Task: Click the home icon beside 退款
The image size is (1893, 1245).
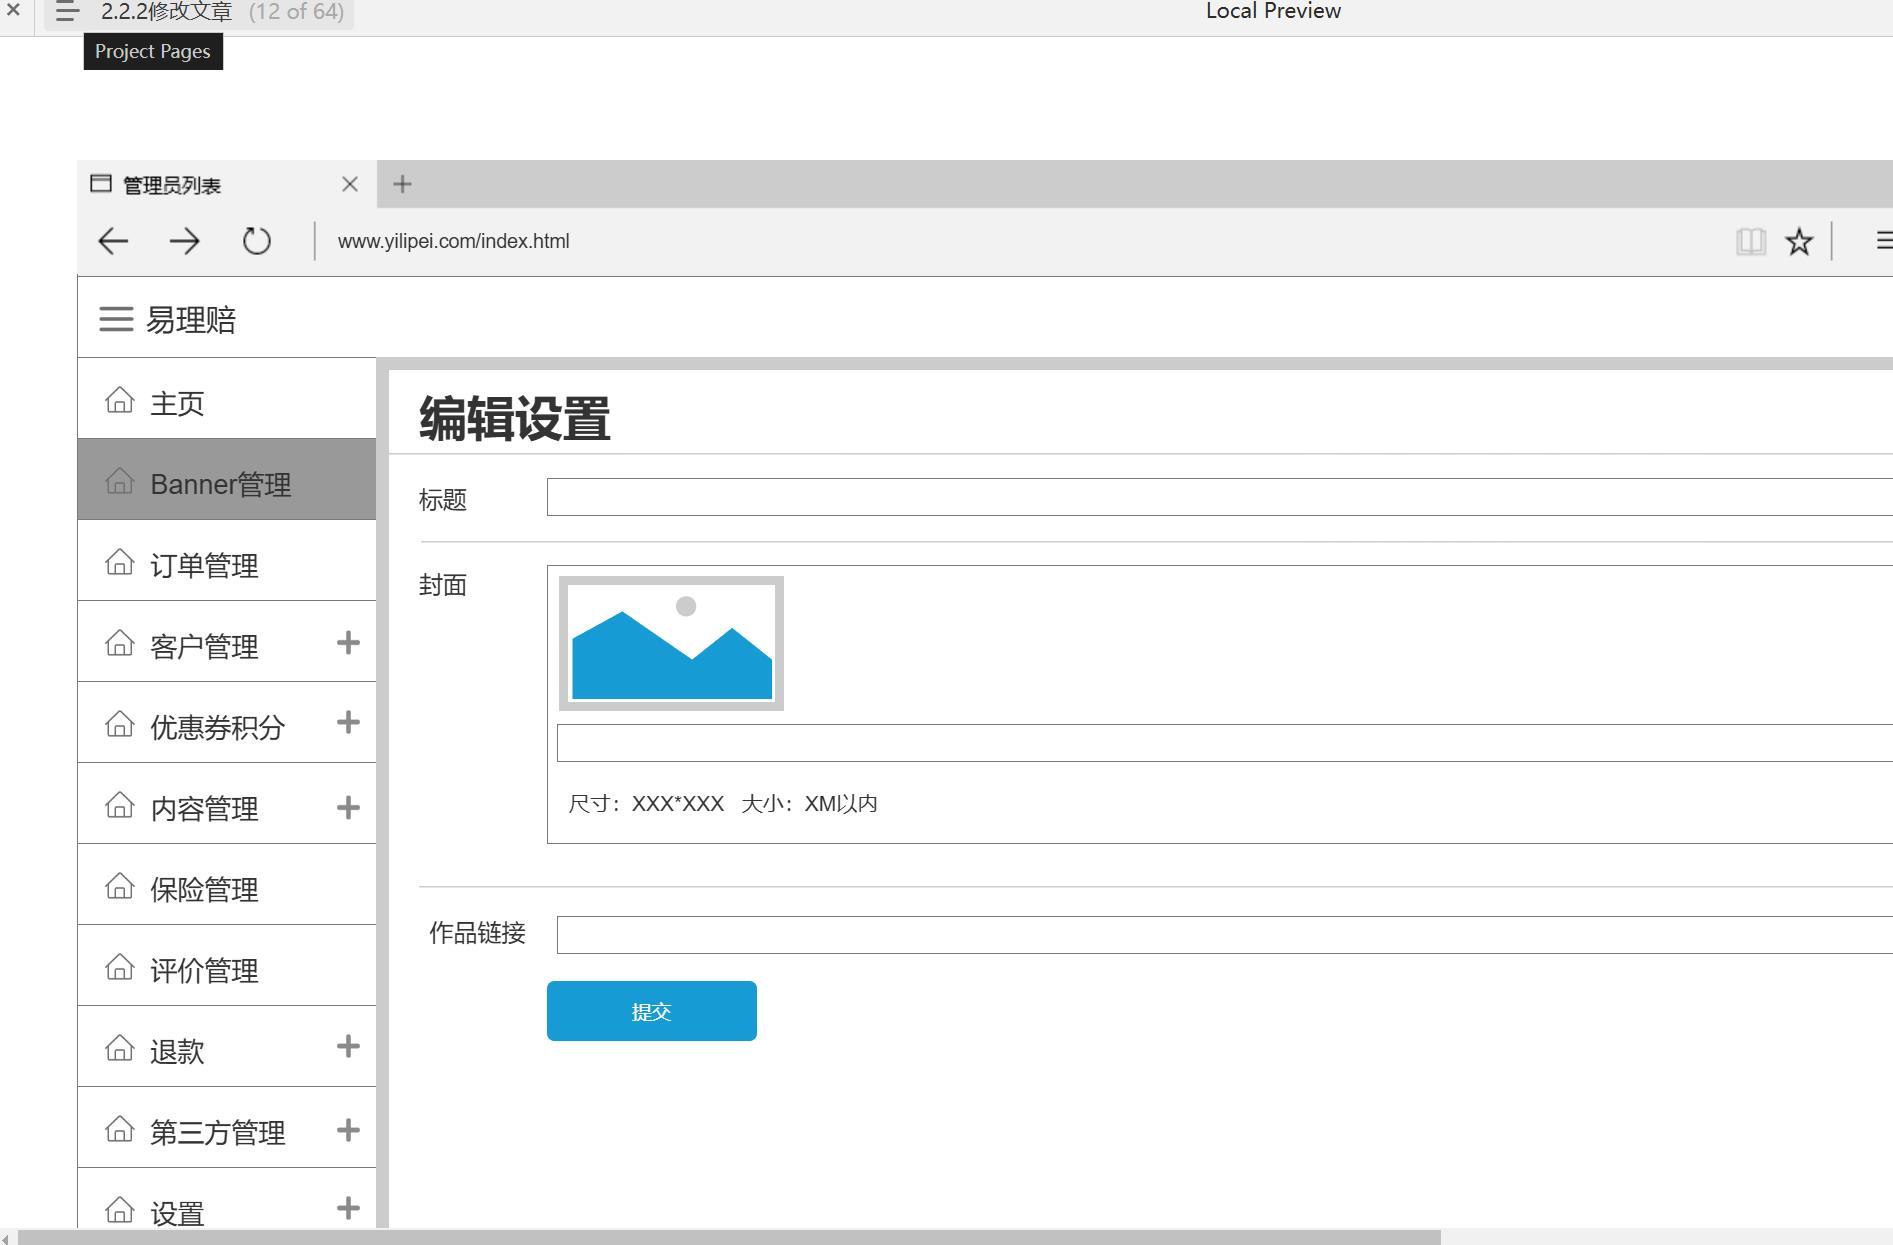Action: tap(120, 1048)
